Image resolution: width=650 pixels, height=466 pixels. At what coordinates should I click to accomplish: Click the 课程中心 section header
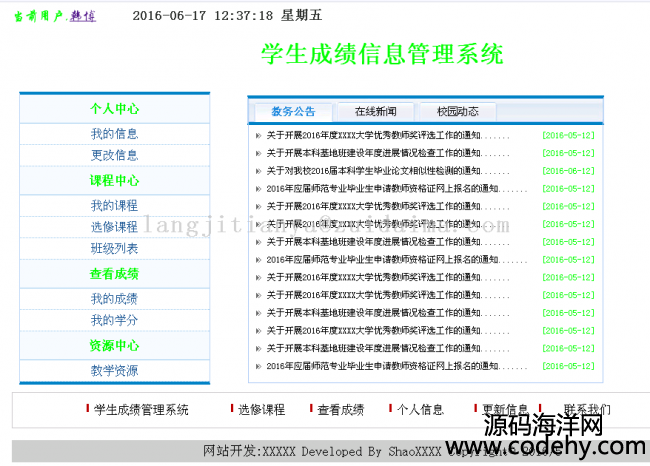pos(114,180)
